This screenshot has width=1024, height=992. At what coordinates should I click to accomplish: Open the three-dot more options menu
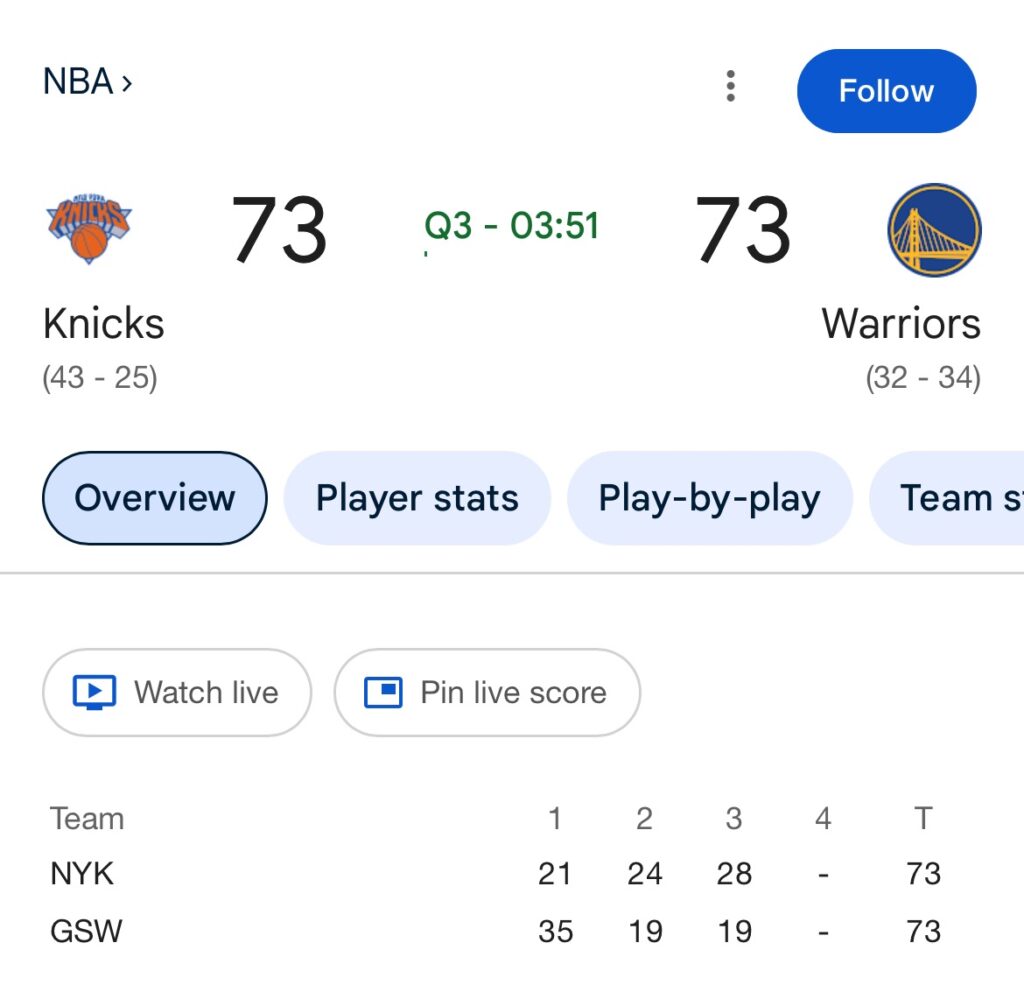731,87
